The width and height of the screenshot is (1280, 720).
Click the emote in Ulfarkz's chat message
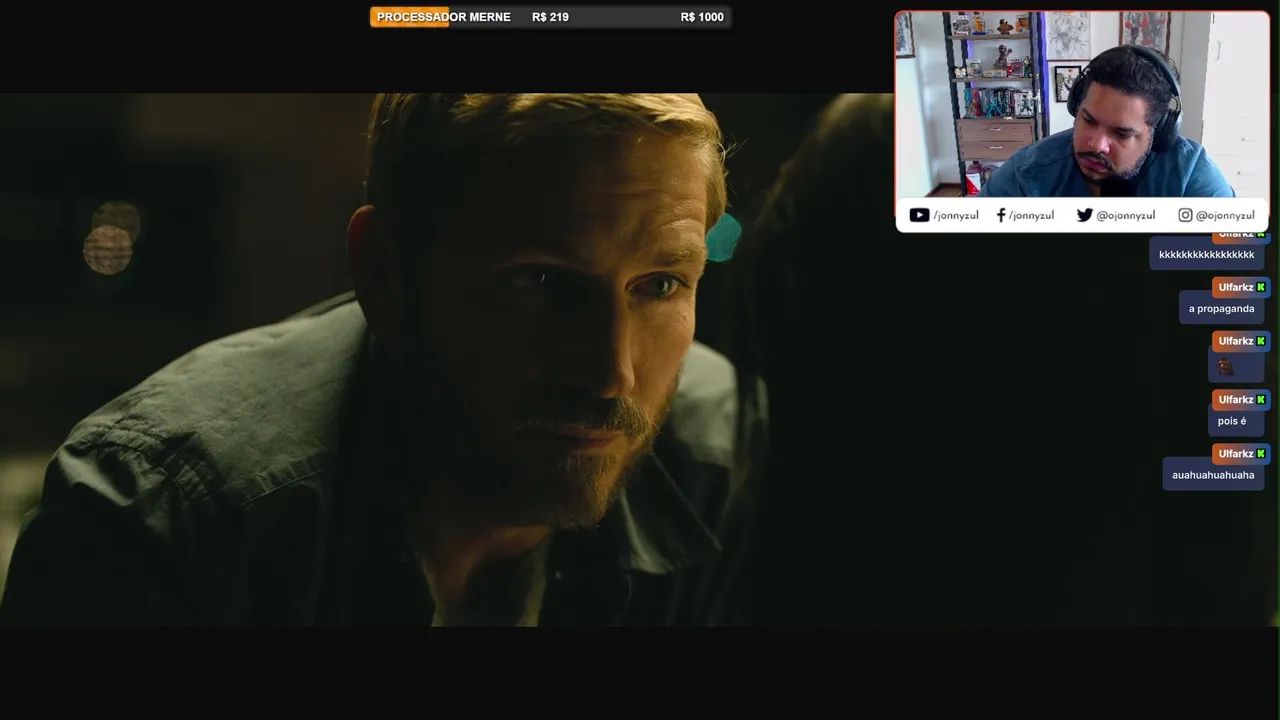1226,366
